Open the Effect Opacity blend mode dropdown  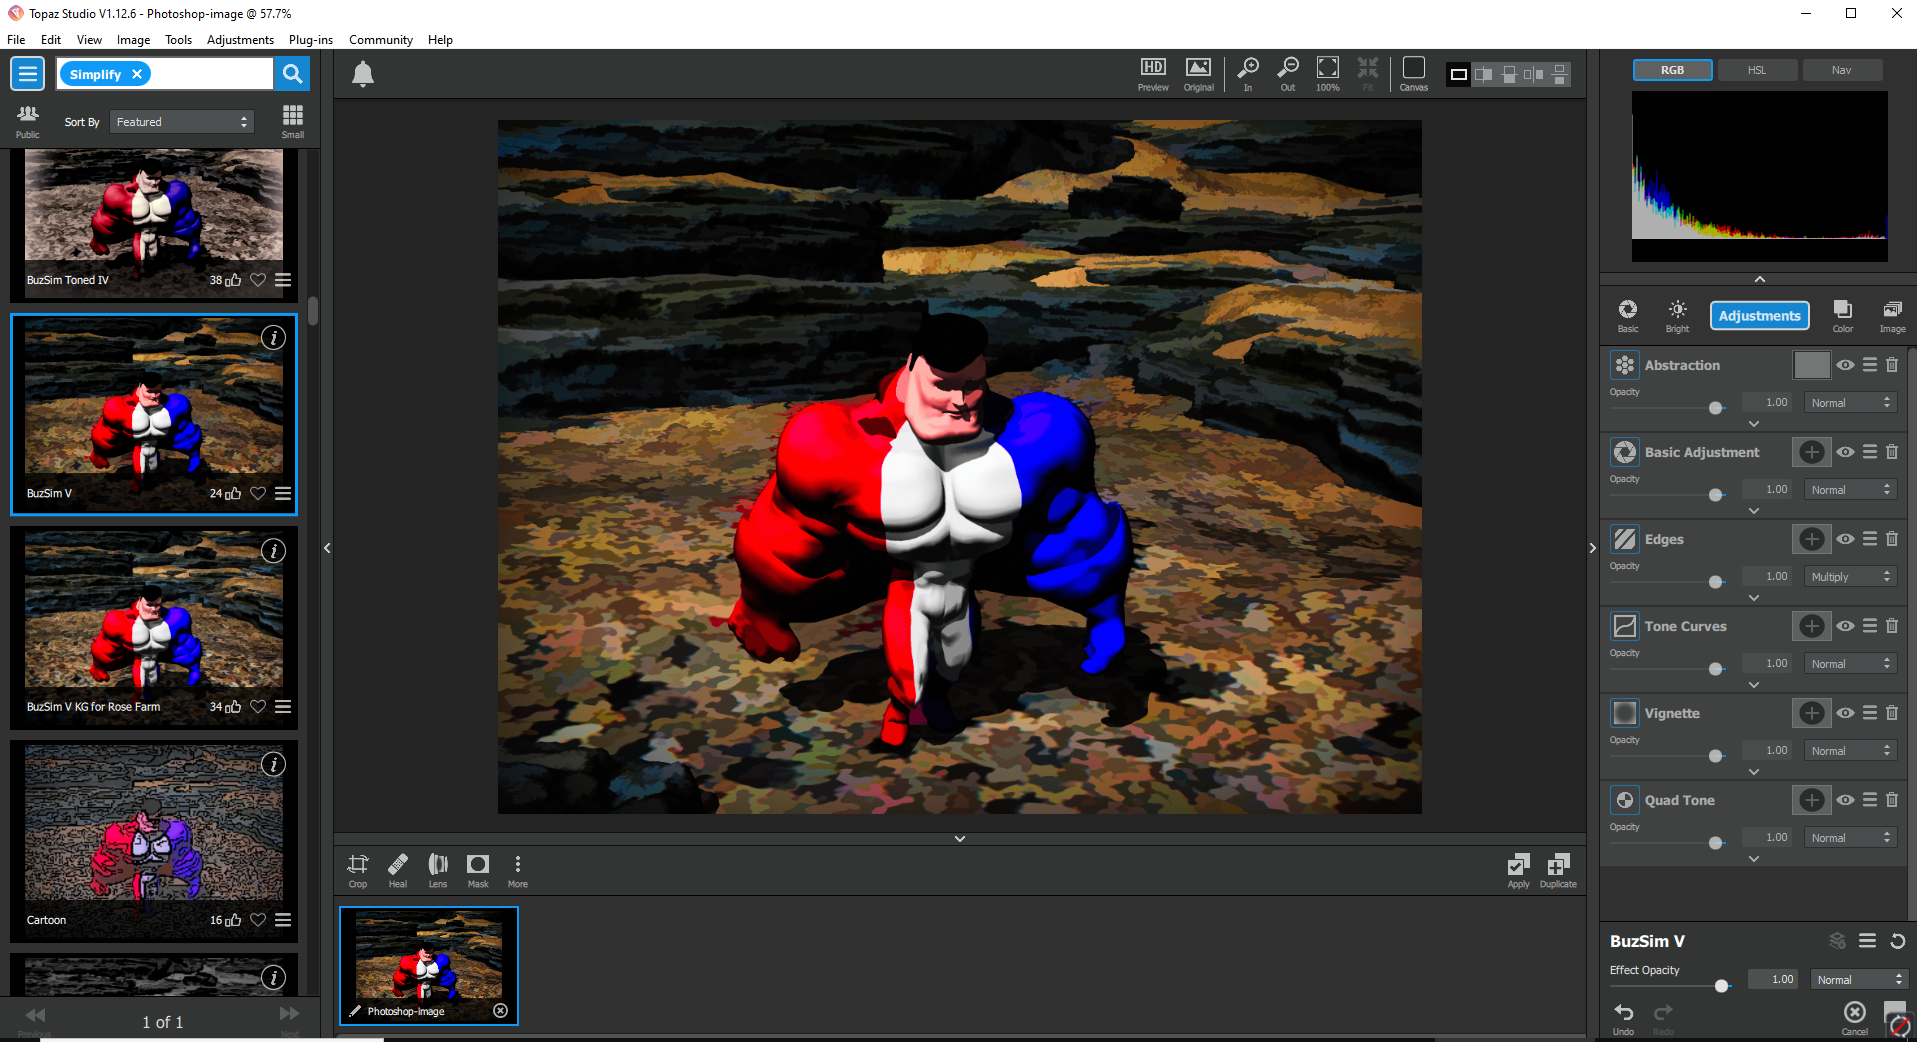(1859, 980)
